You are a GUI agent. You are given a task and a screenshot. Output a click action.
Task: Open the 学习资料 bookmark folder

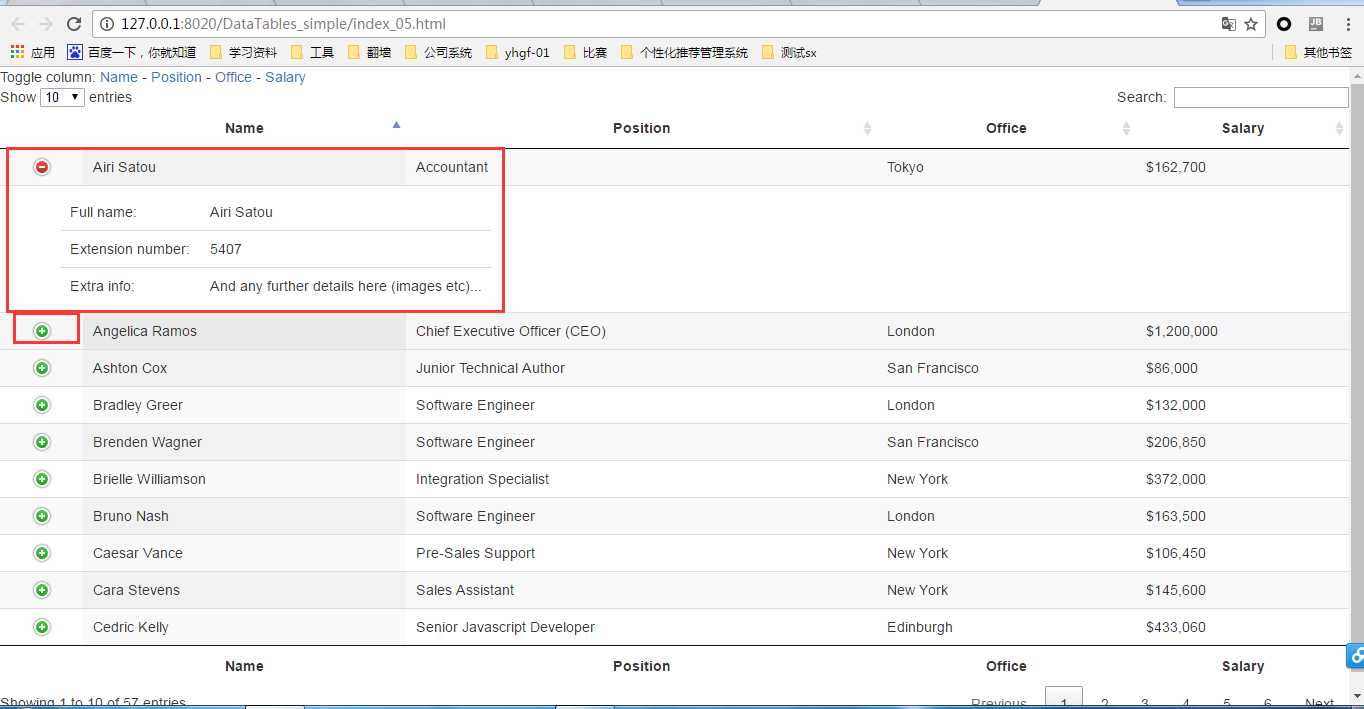click(243, 52)
